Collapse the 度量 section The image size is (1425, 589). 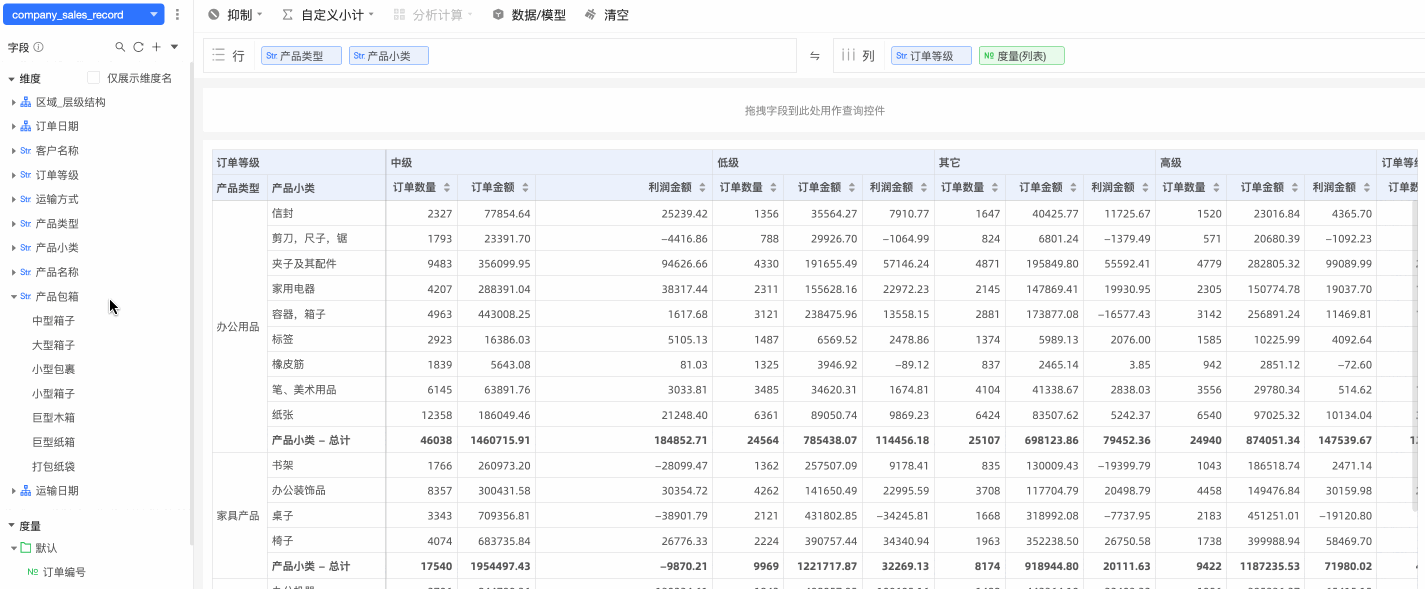pos(12,526)
